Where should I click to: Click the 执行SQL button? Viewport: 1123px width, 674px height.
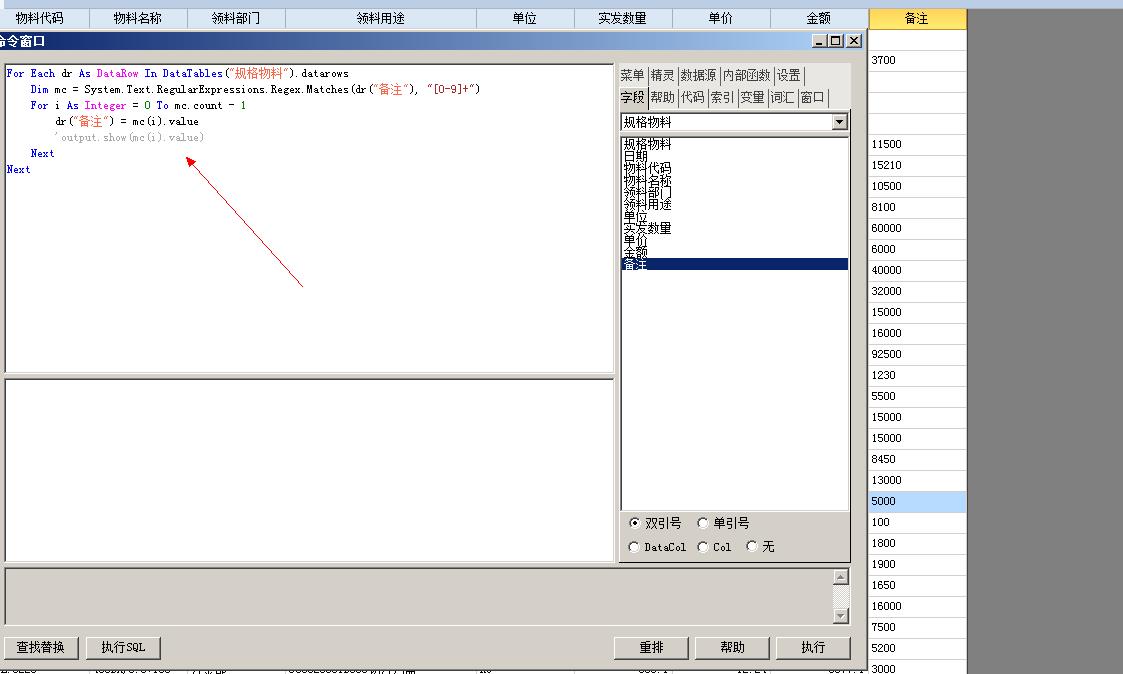(x=123, y=647)
